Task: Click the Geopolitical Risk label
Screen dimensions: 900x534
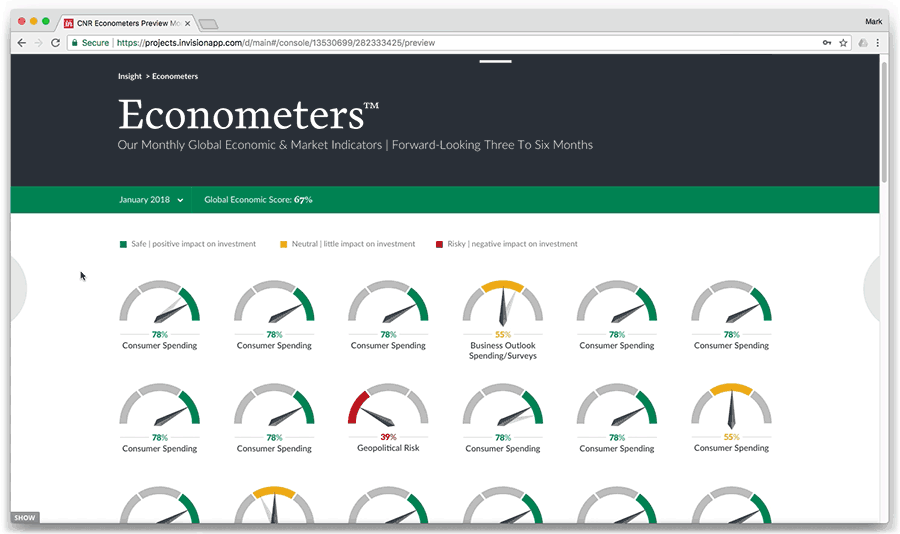Action: 388,448
